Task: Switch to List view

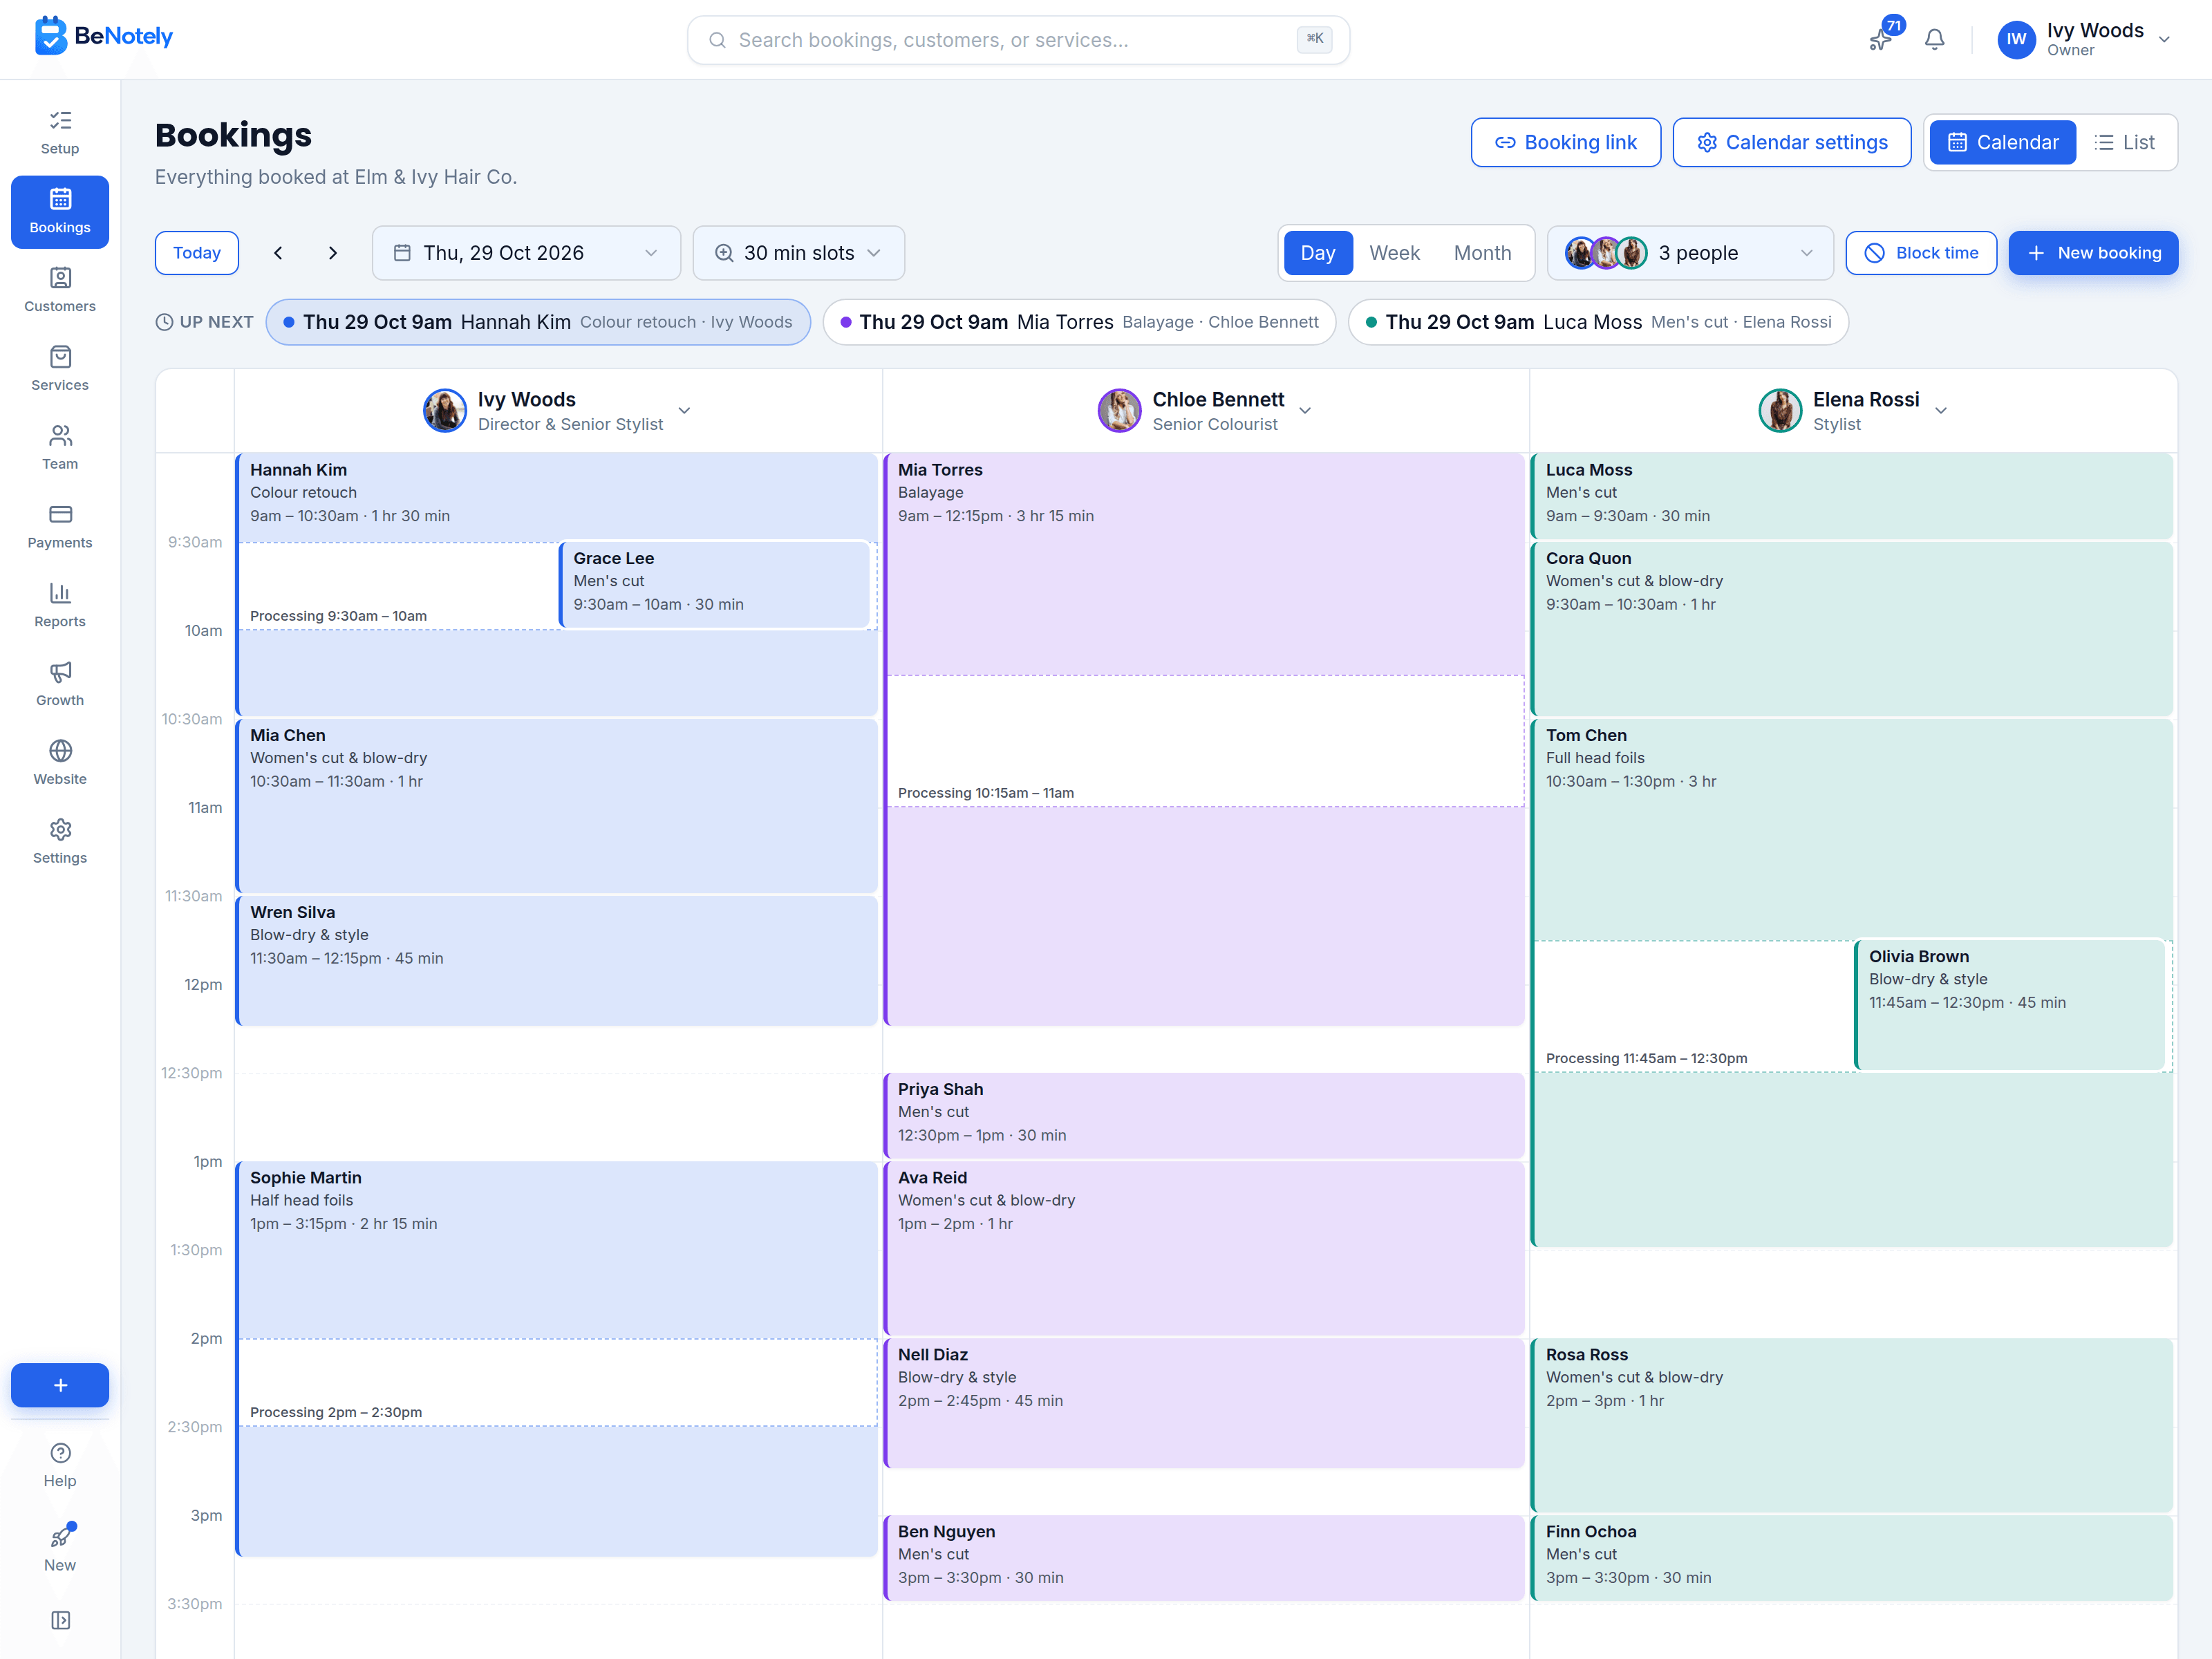Action: [x=2126, y=142]
